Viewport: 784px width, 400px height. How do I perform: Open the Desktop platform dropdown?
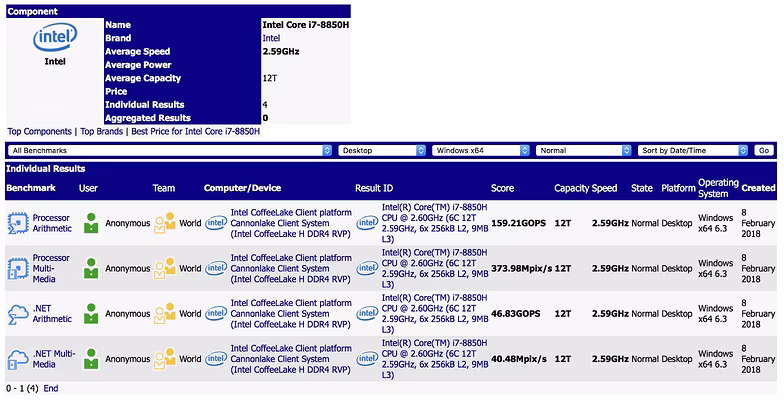382,150
